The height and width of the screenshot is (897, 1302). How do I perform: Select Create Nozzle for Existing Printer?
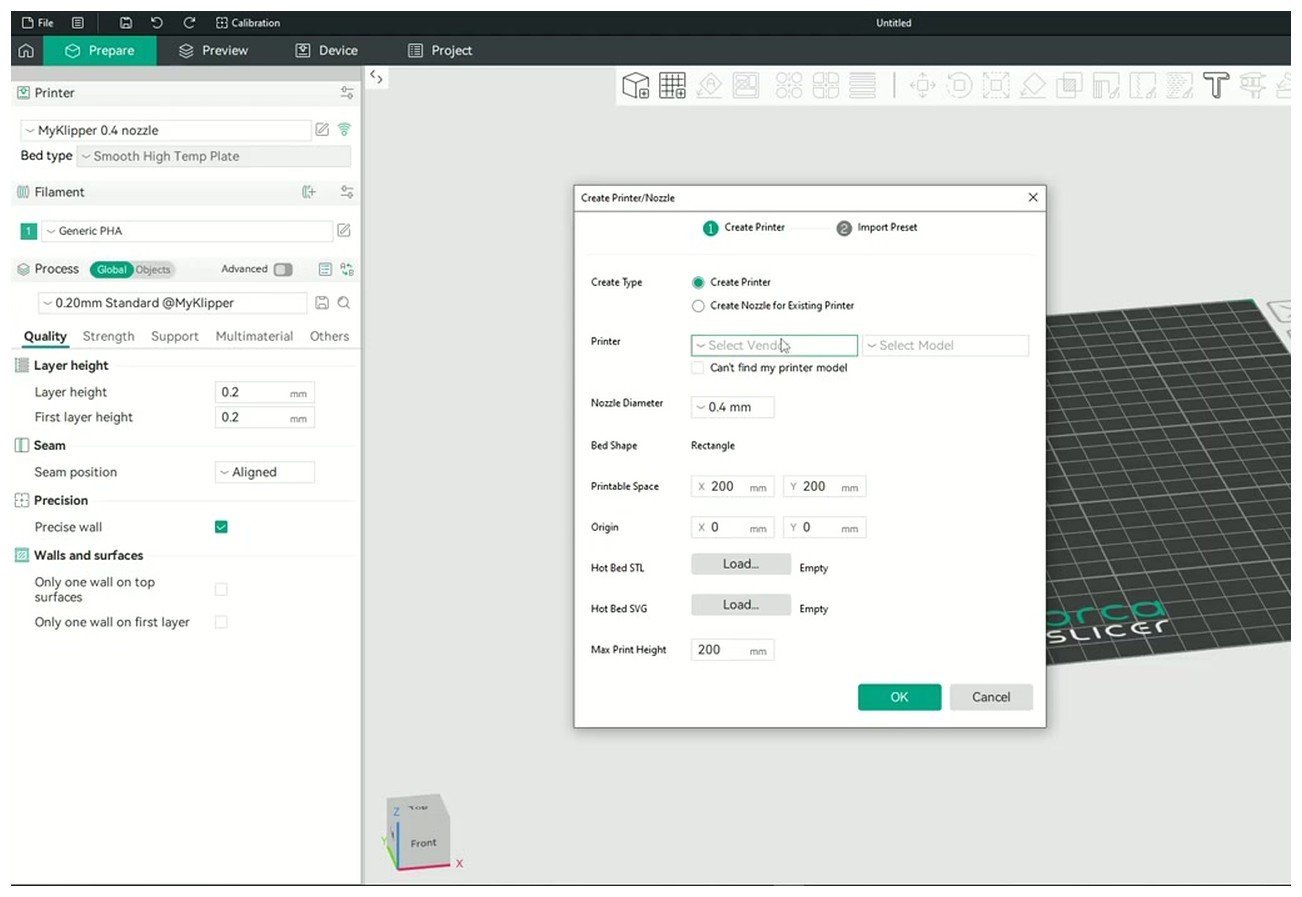point(698,306)
